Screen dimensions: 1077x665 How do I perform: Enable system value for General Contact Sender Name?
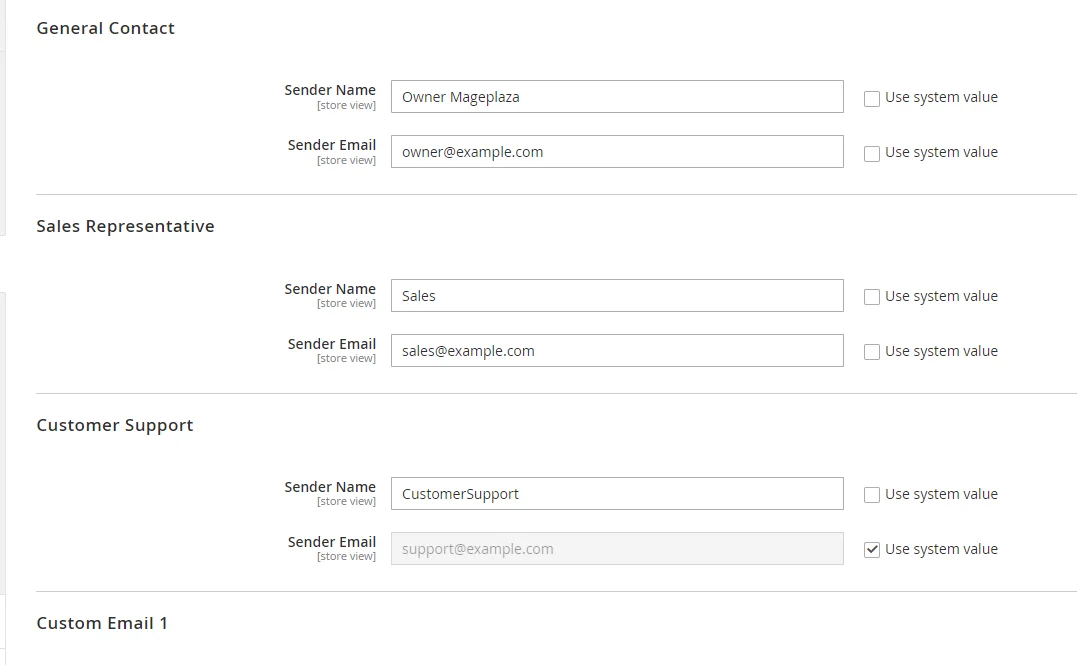tap(872, 98)
